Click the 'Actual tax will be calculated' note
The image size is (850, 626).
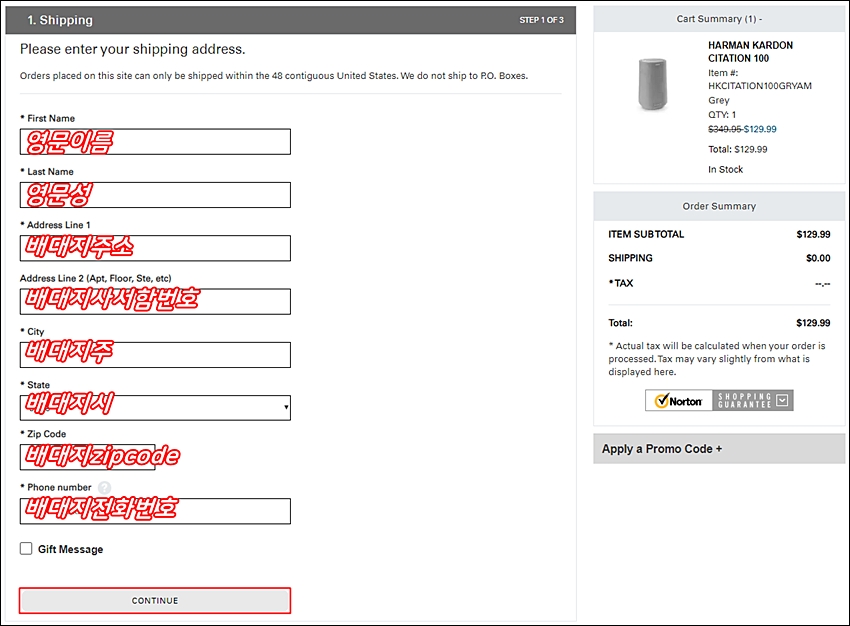[717, 359]
